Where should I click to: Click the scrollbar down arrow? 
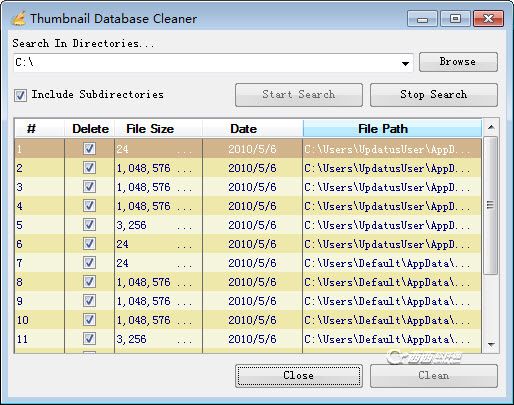tap(491, 345)
